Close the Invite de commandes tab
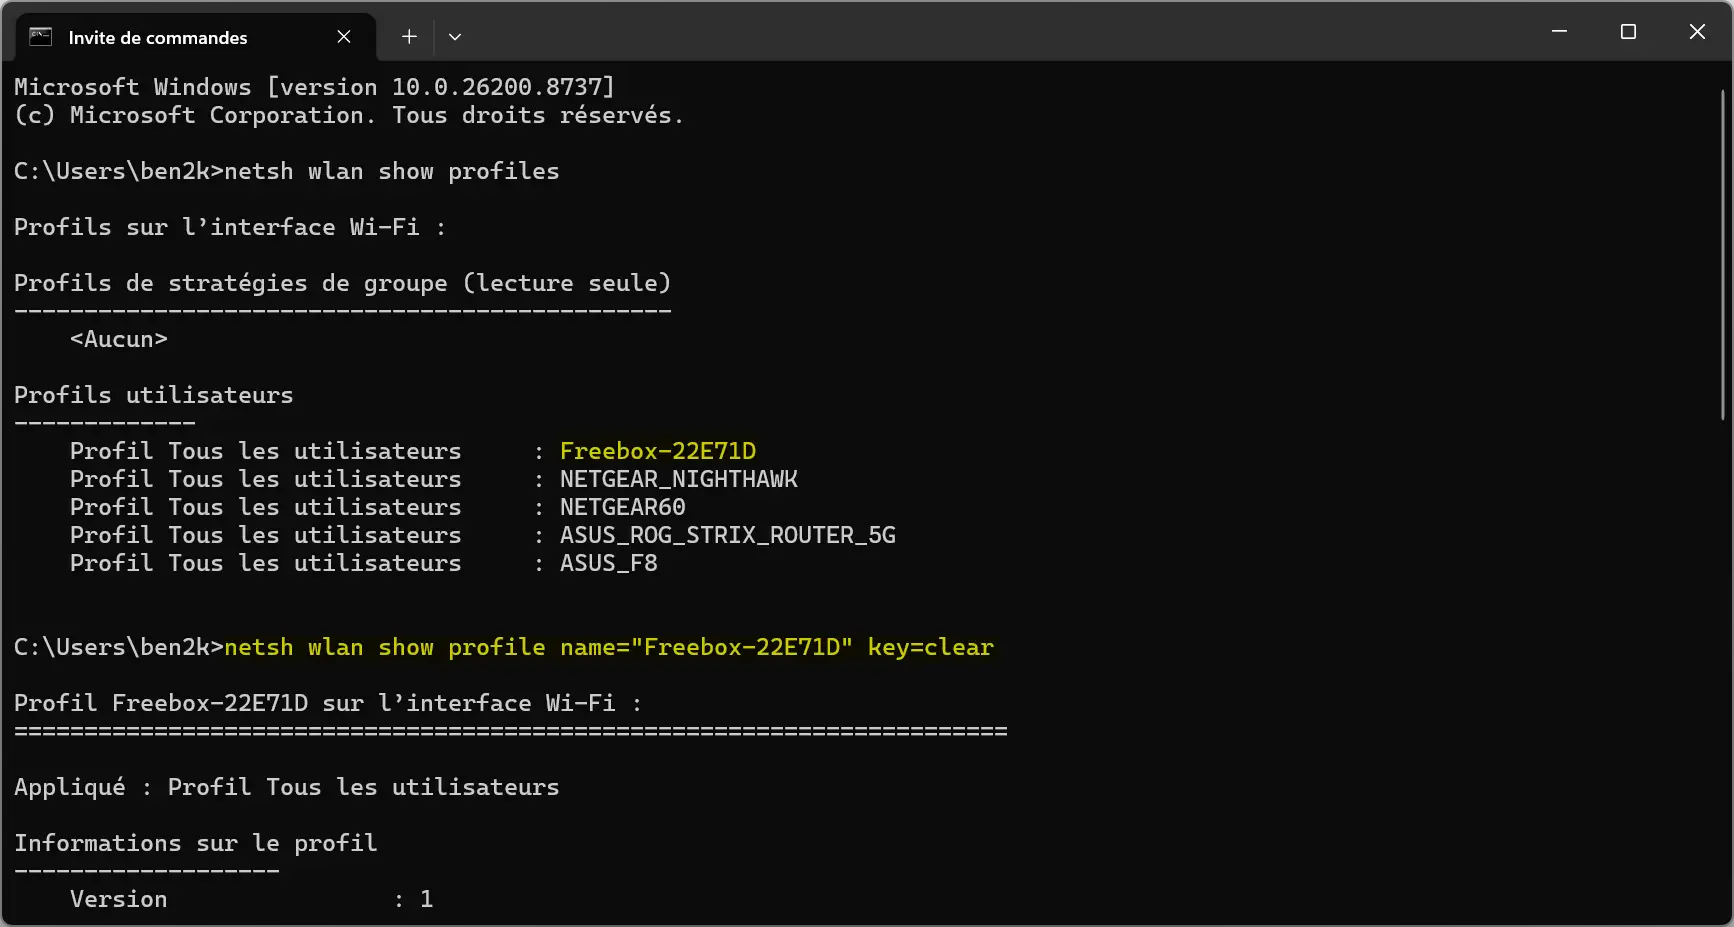Screen dimensions: 1734x927 [344, 37]
